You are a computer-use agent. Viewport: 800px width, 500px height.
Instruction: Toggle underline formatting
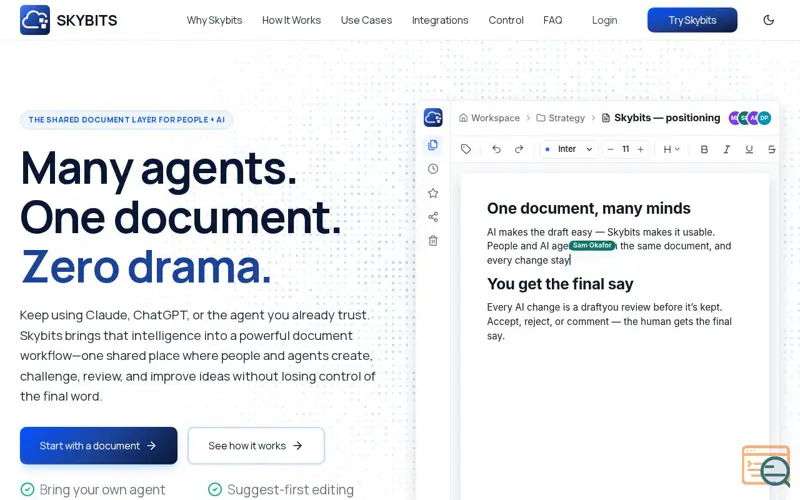pyautogui.click(x=749, y=149)
